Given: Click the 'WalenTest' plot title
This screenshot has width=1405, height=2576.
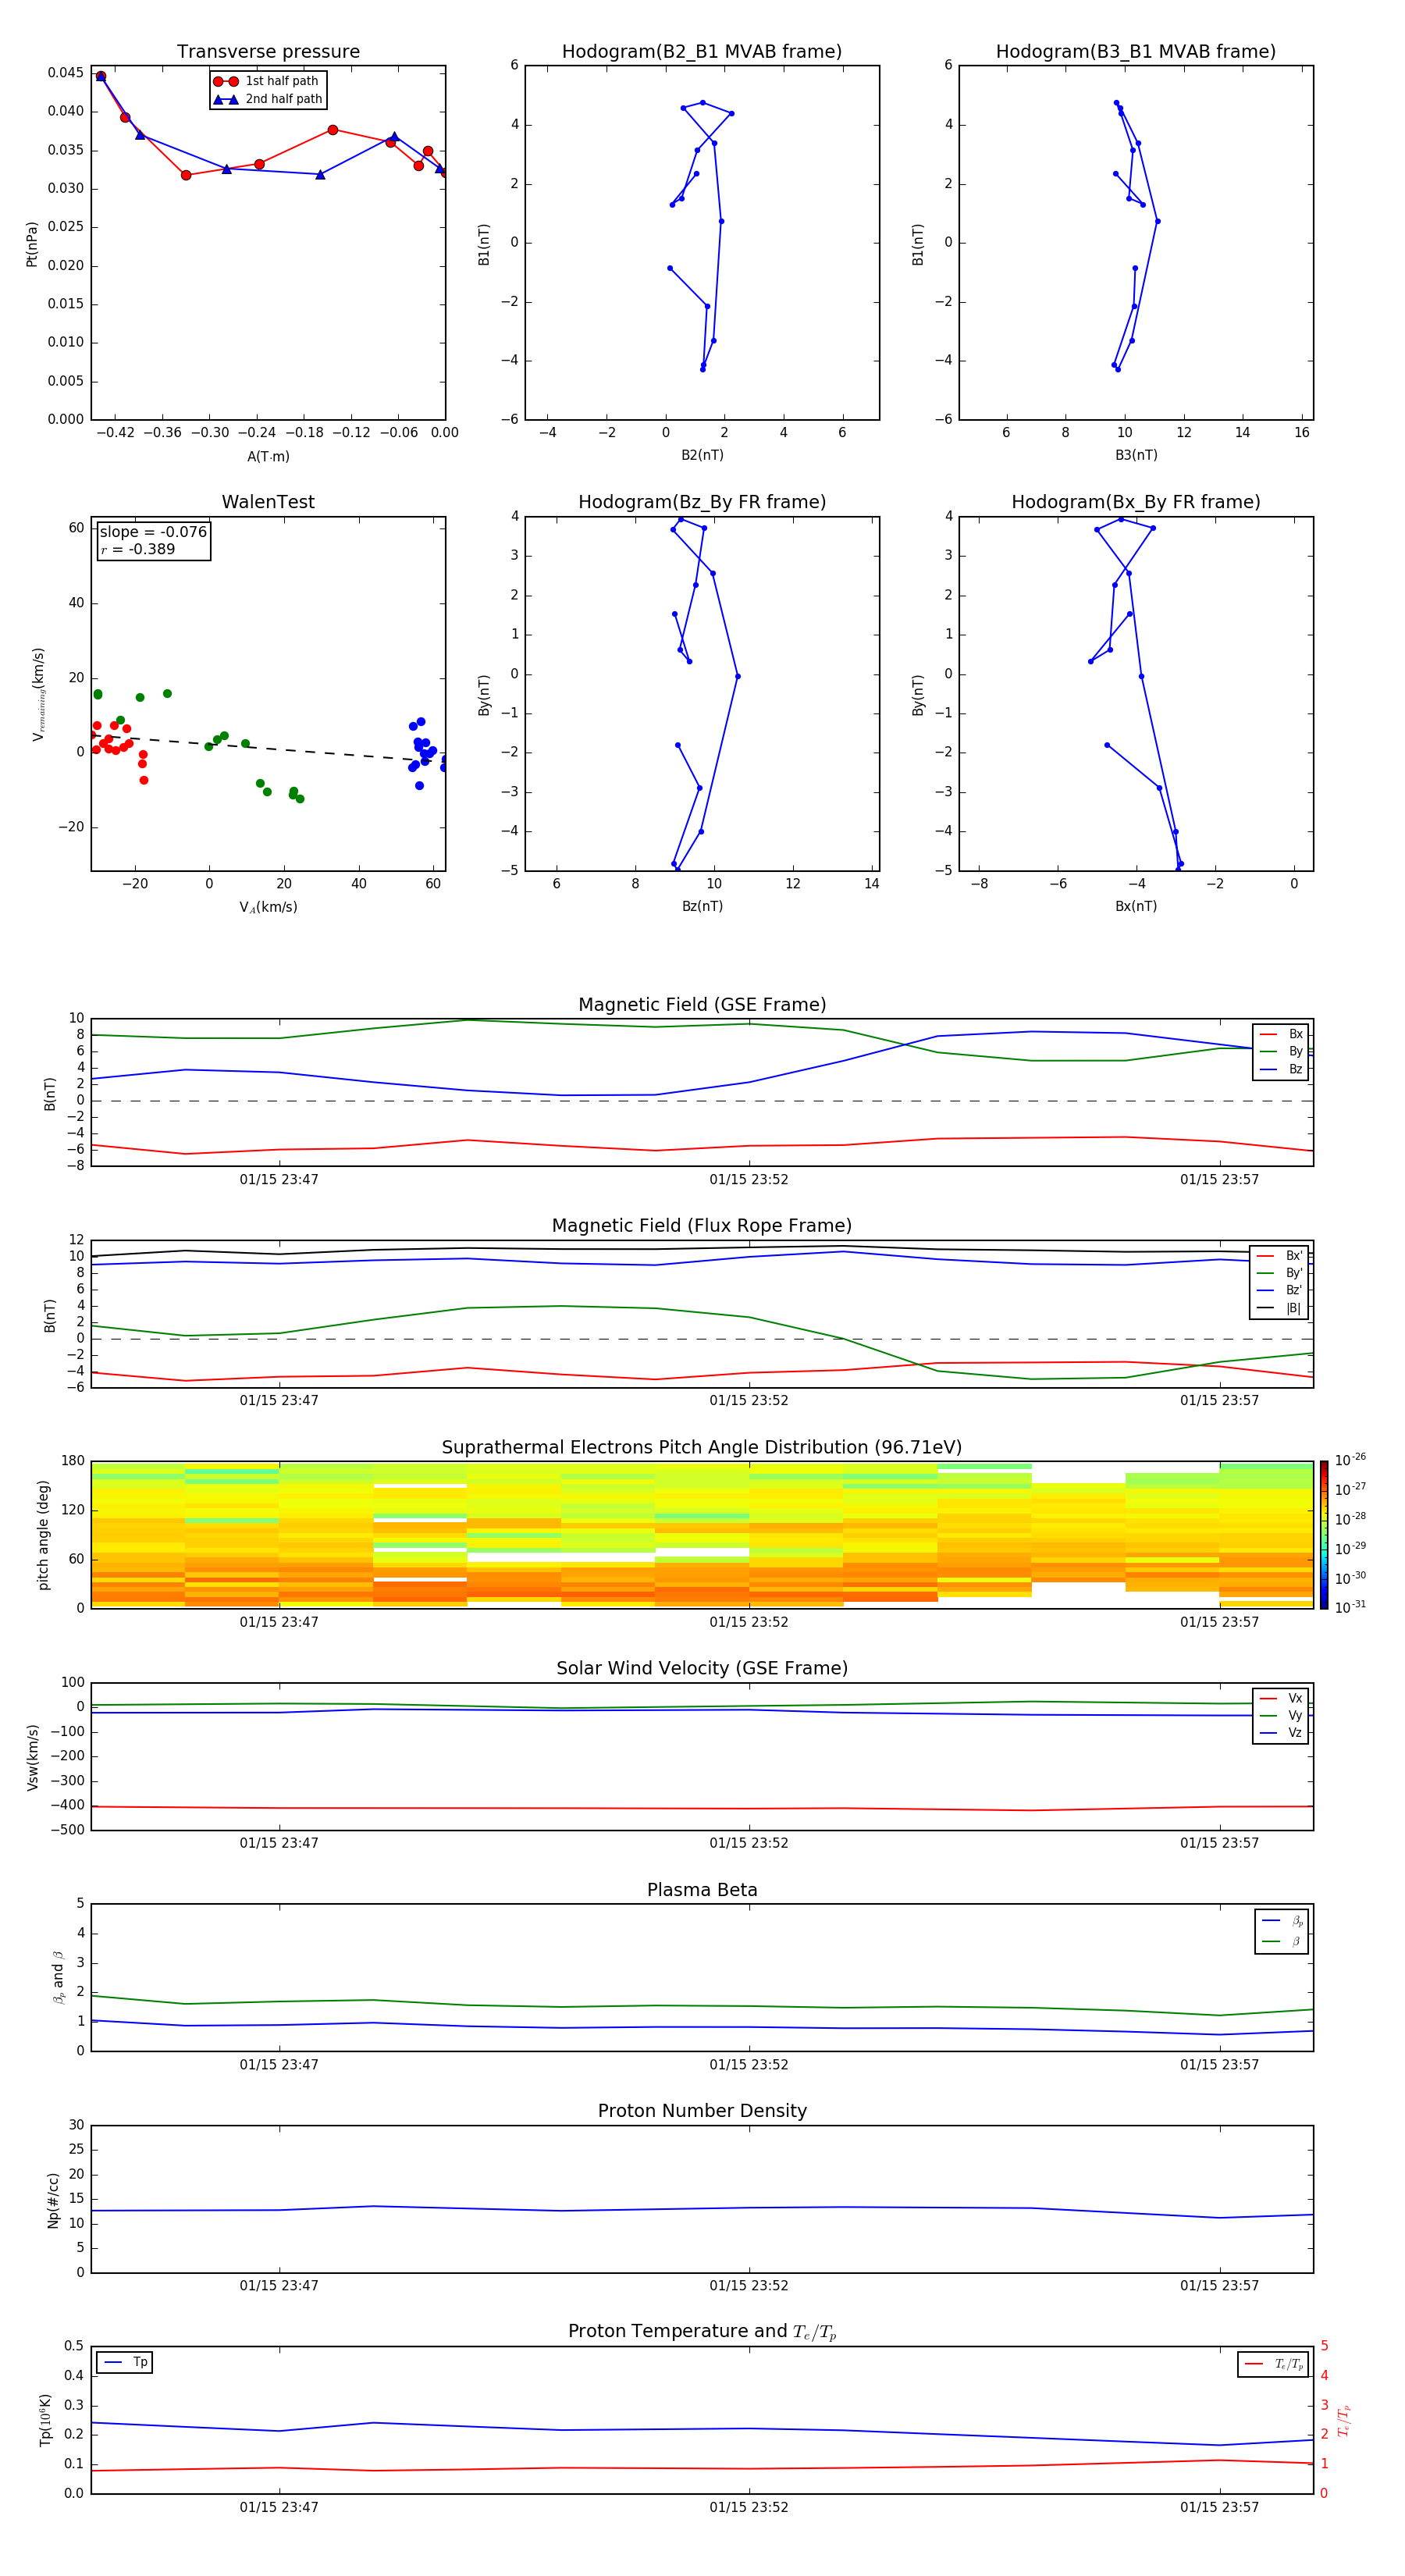Looking at the screenshot, I should coord(268,502).
